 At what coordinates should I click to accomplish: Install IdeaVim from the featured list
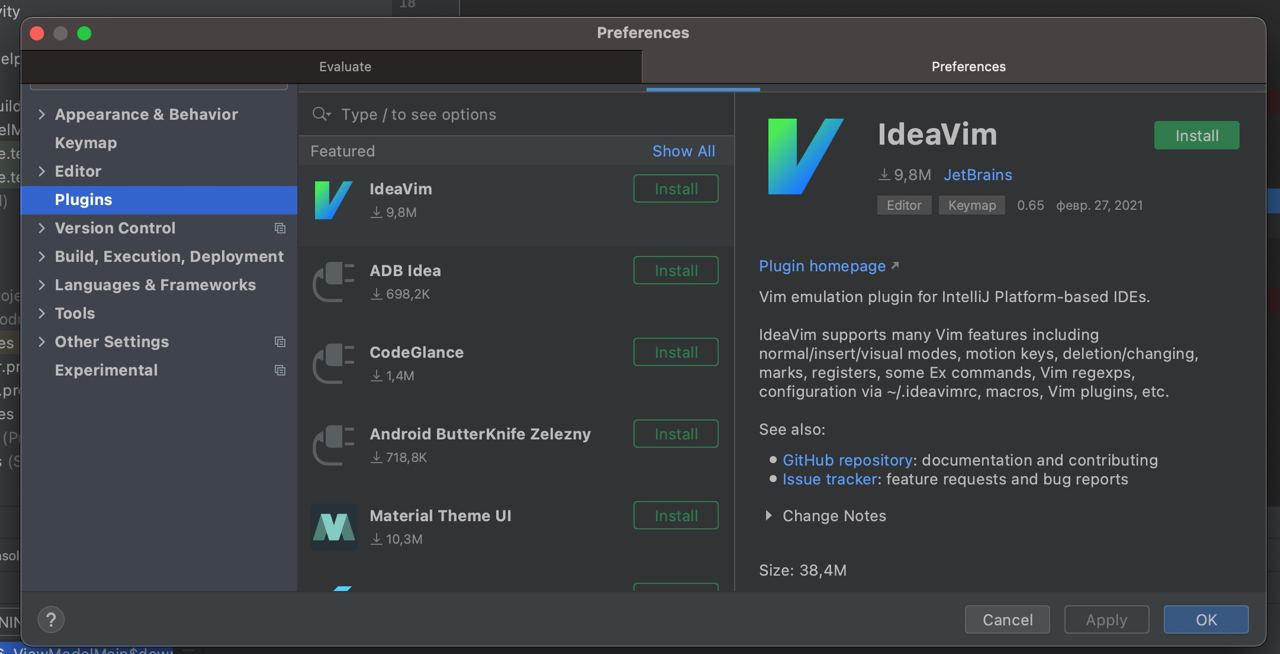pos(676,189)
